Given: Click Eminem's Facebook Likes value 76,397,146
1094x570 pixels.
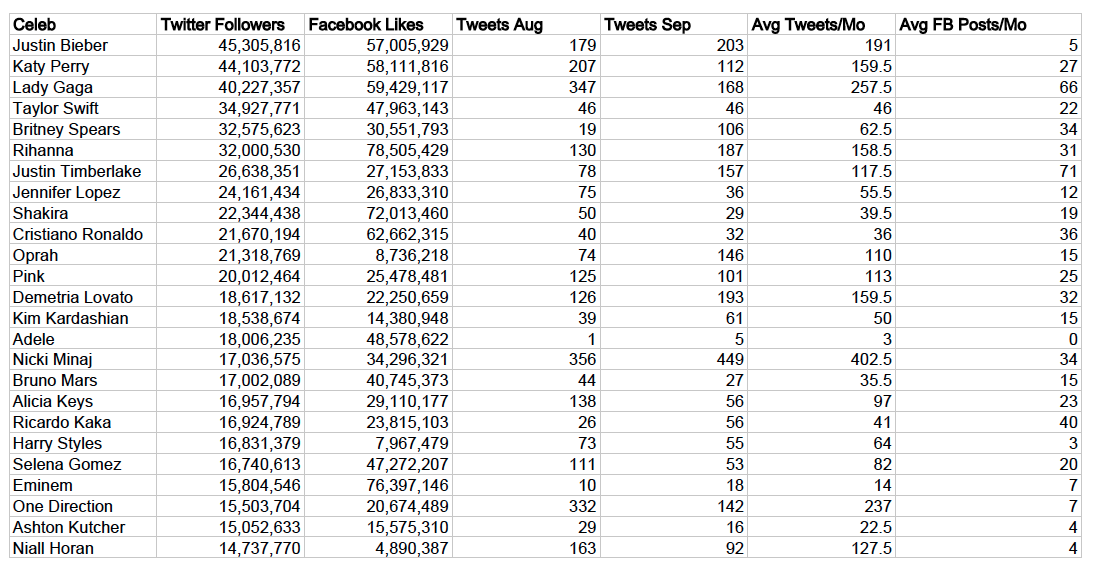Looking at the screenshot, I should (x=378, y=485).
